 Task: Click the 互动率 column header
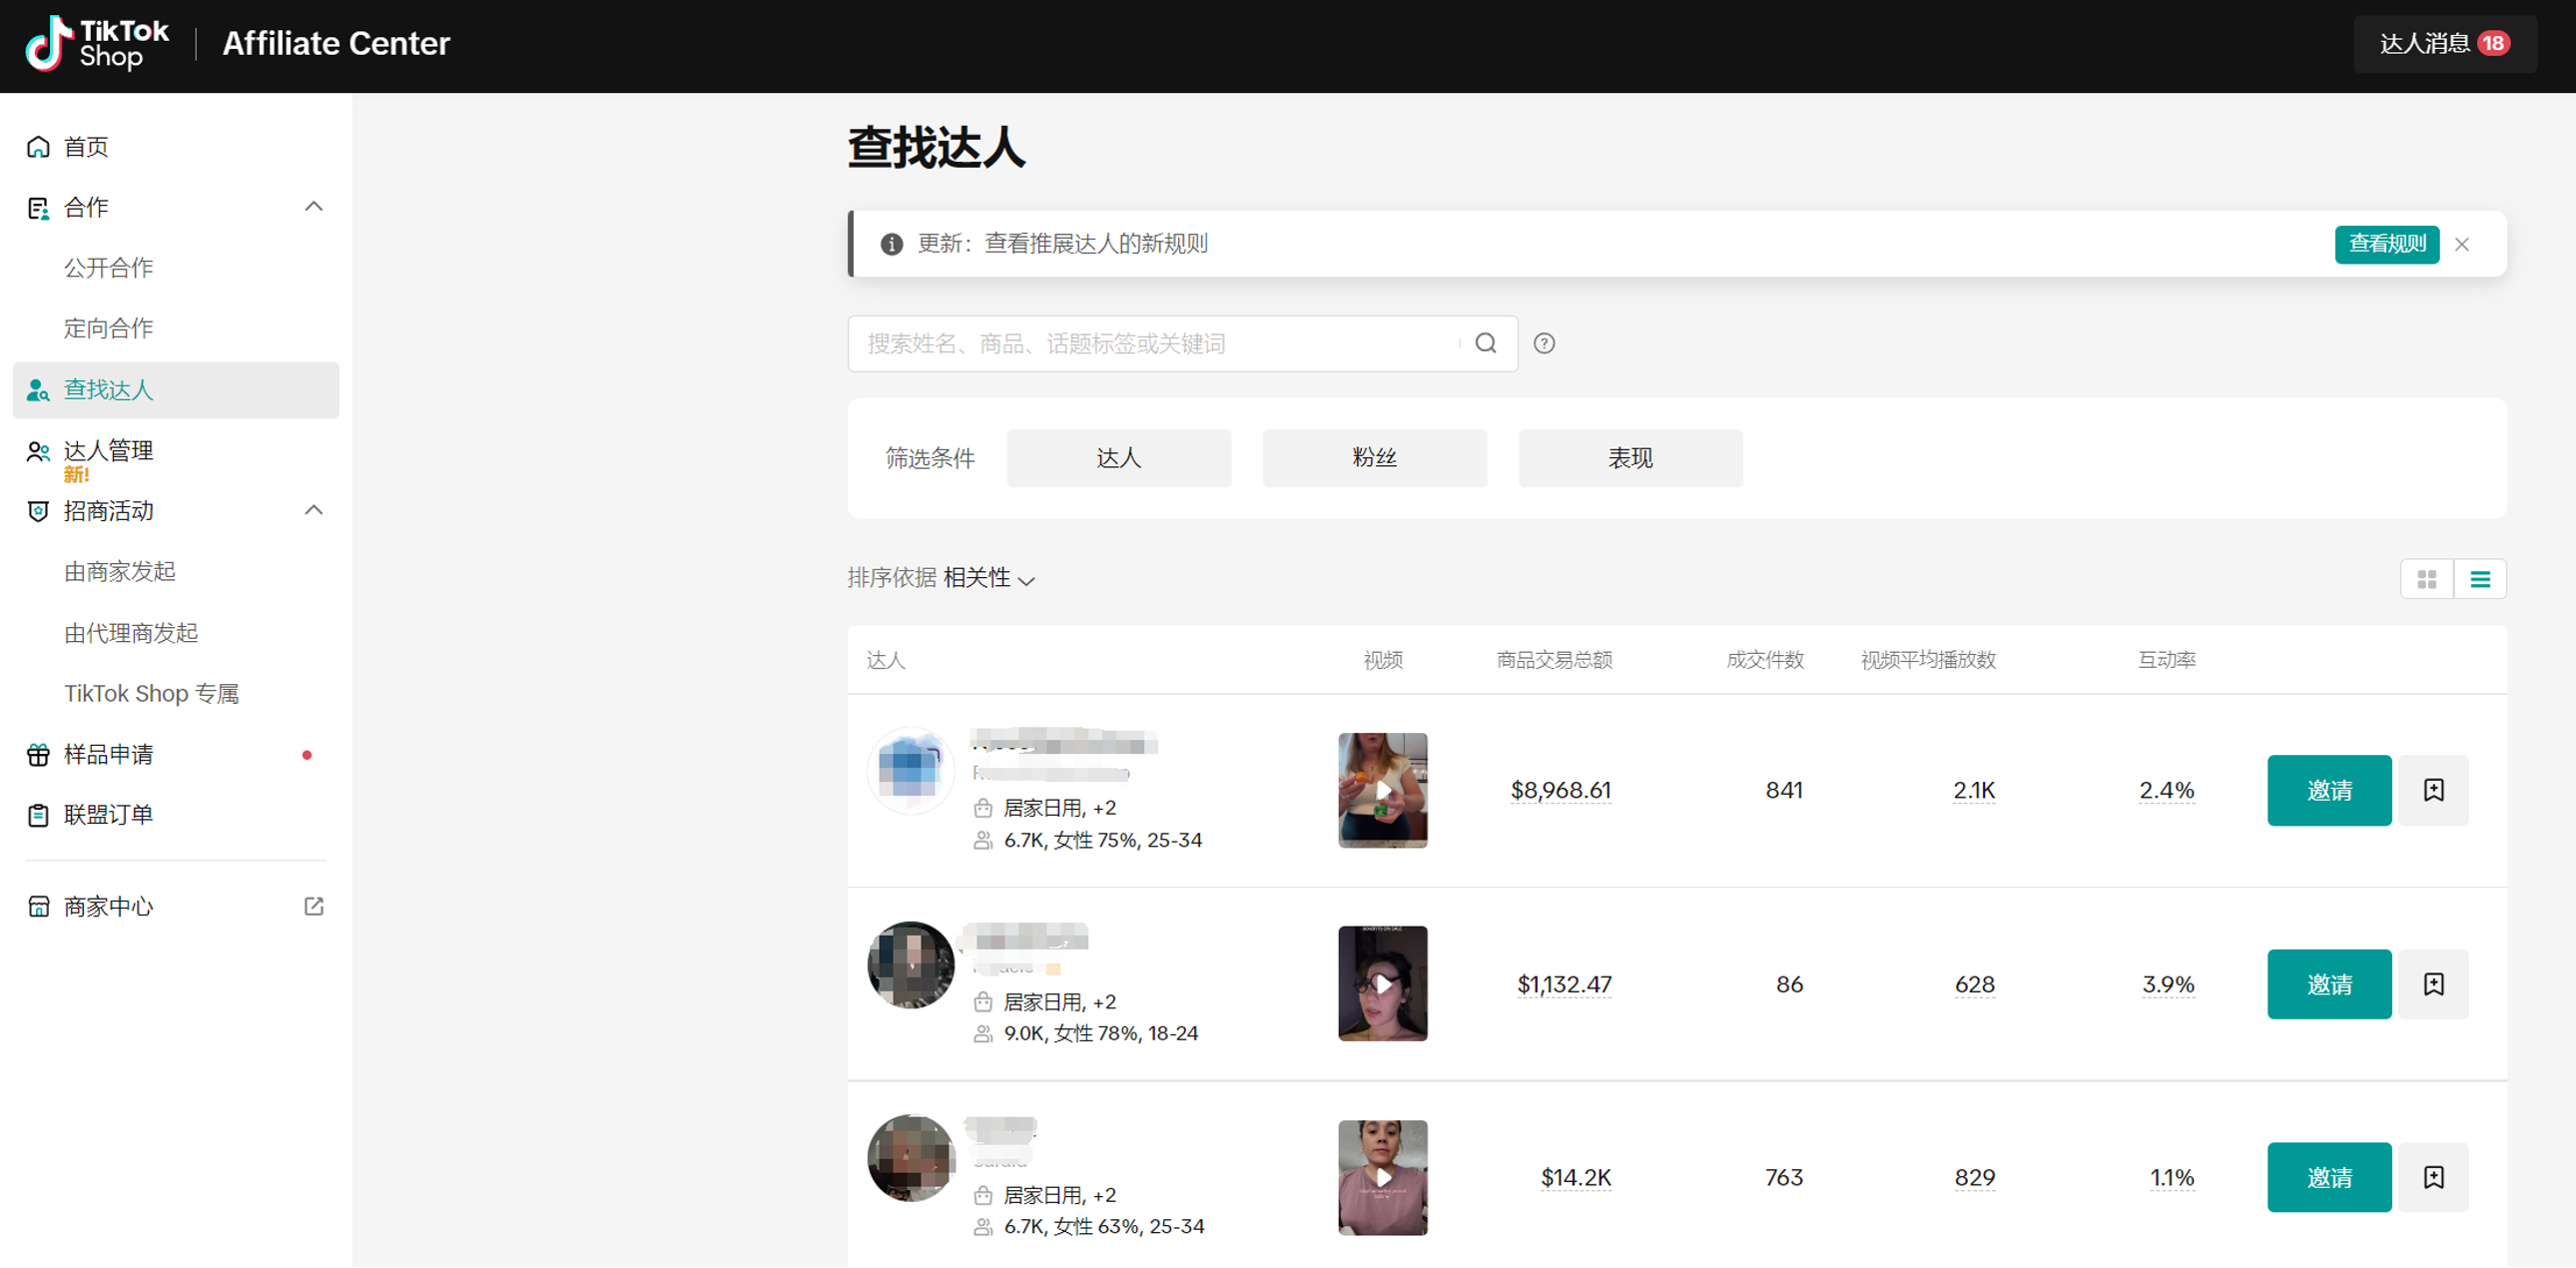[x=2166, y=660]
